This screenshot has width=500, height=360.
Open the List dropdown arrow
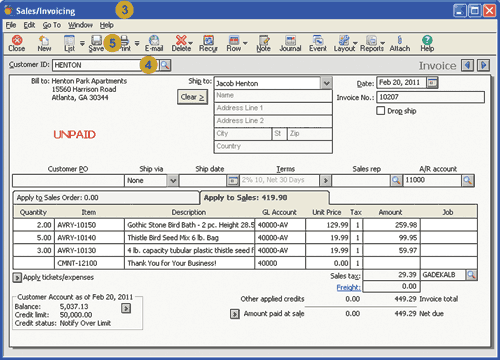pyautogui.click(x=82, y=43)
